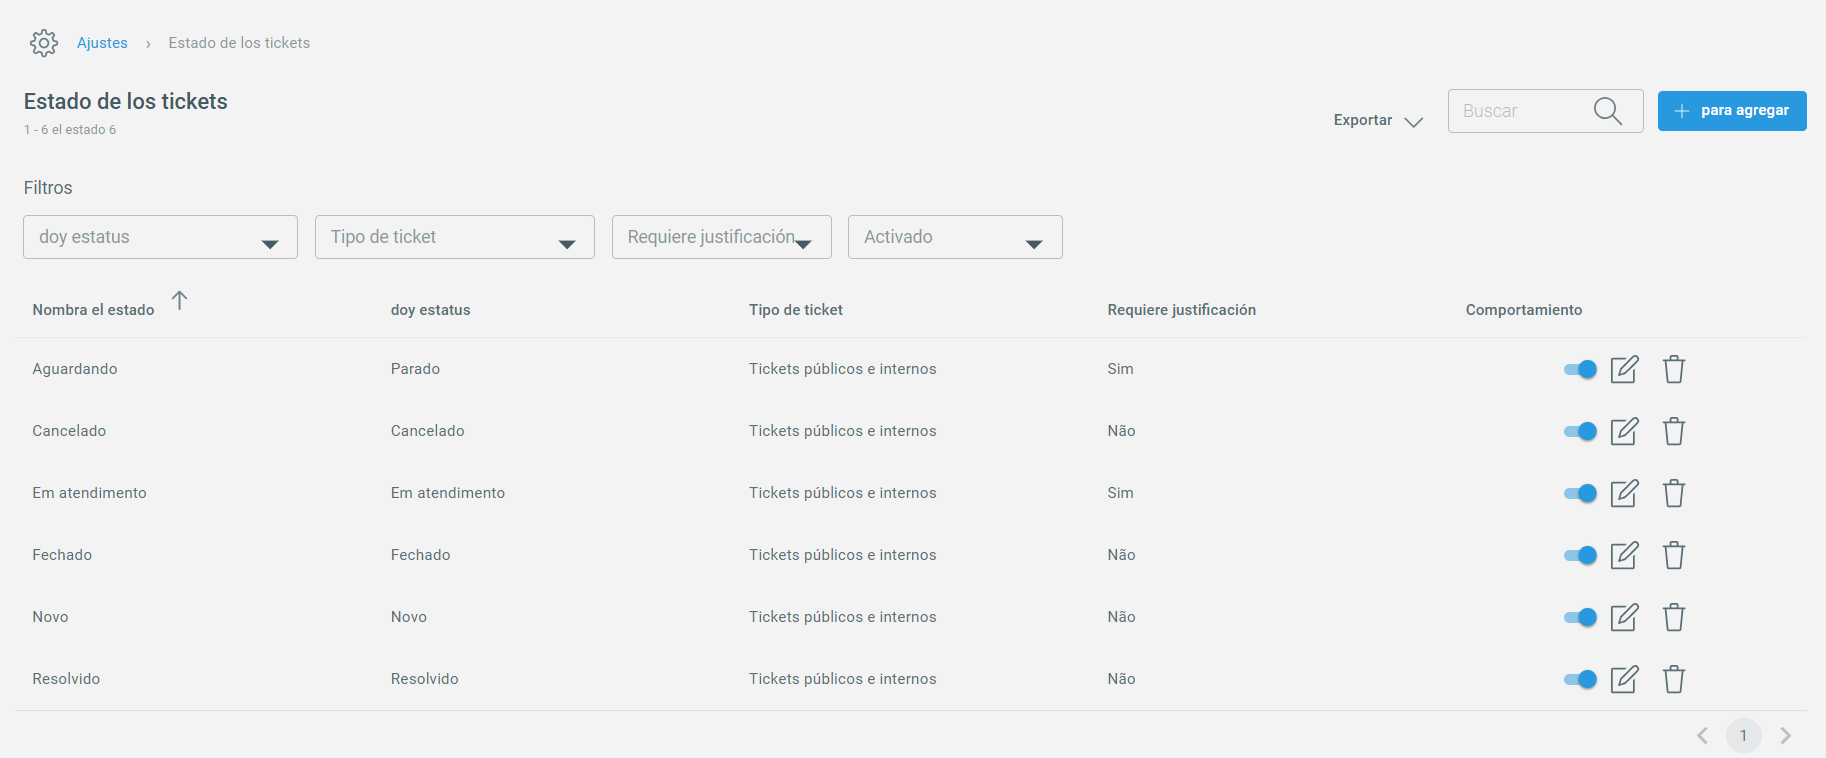Go to the previous page arrow
The height and width of the screenshot is (758, 1826).
(x=1702, y=736)
